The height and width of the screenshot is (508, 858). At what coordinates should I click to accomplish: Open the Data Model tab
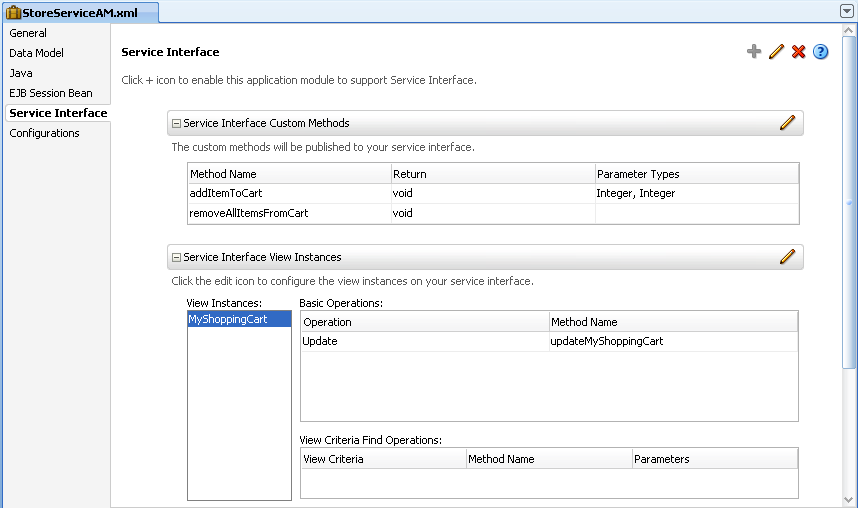pos(36,53)
